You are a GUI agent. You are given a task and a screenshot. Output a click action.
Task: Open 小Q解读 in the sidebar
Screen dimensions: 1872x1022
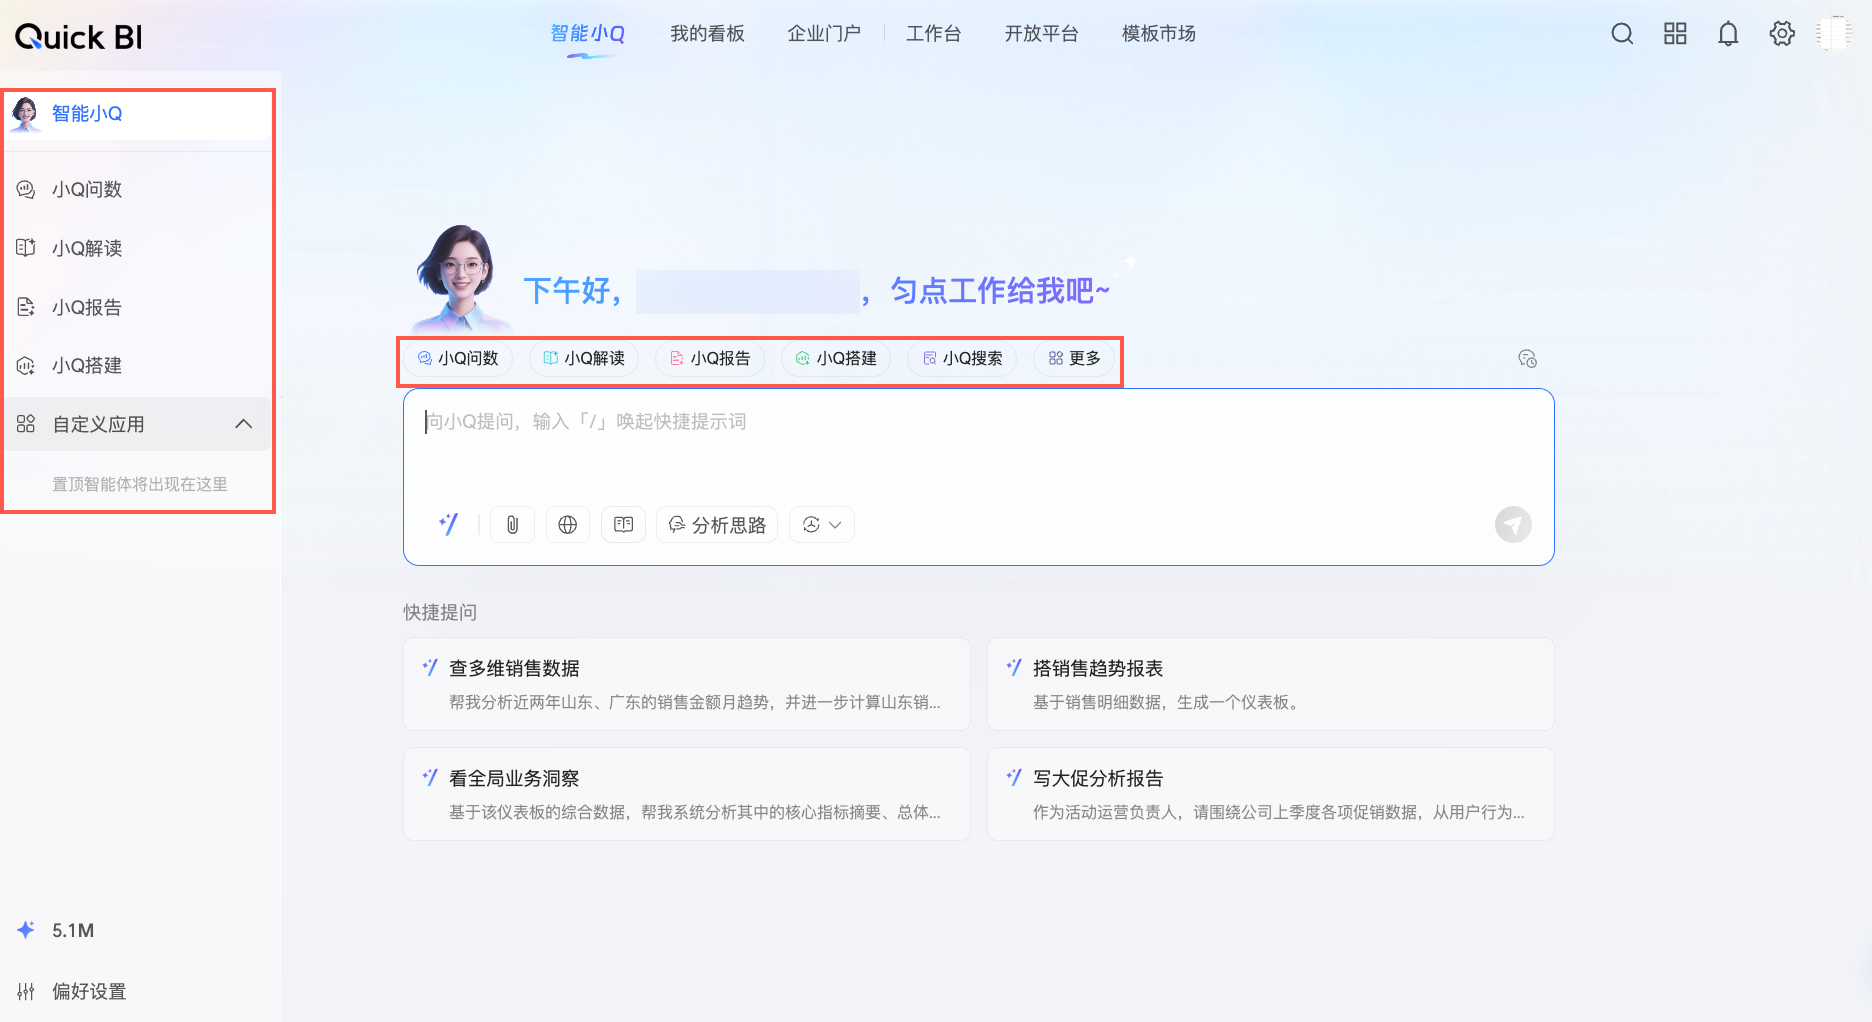(138, 248)
